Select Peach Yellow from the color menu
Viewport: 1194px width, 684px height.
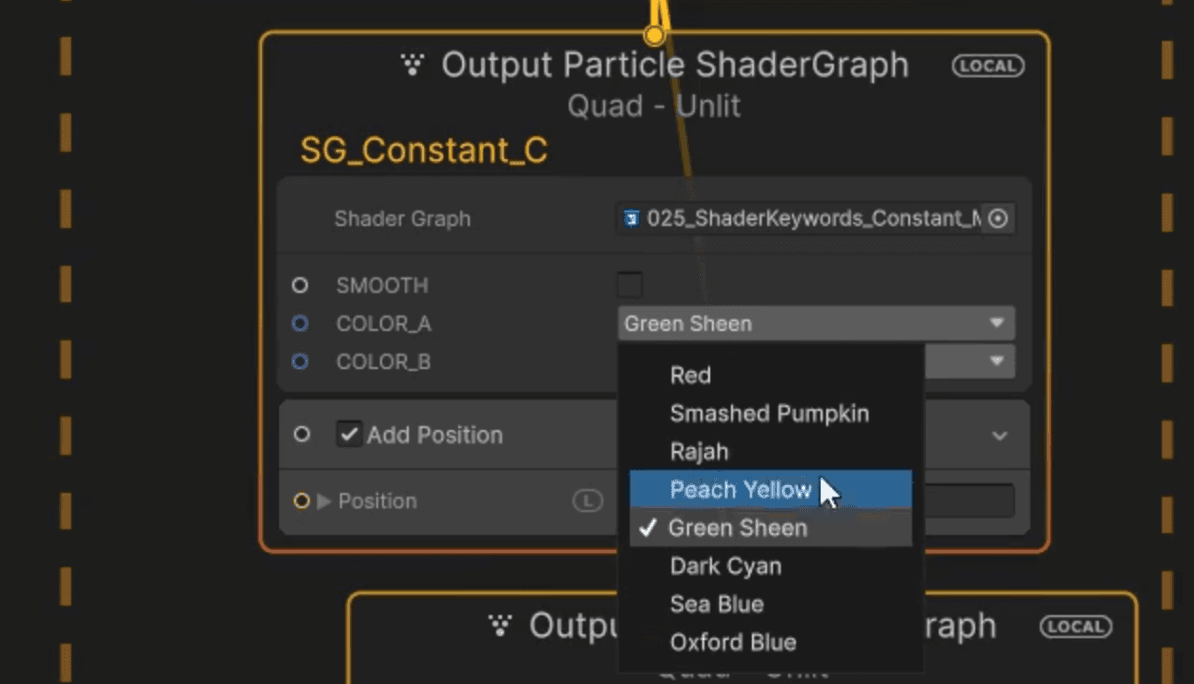click(x=741, y=489)
